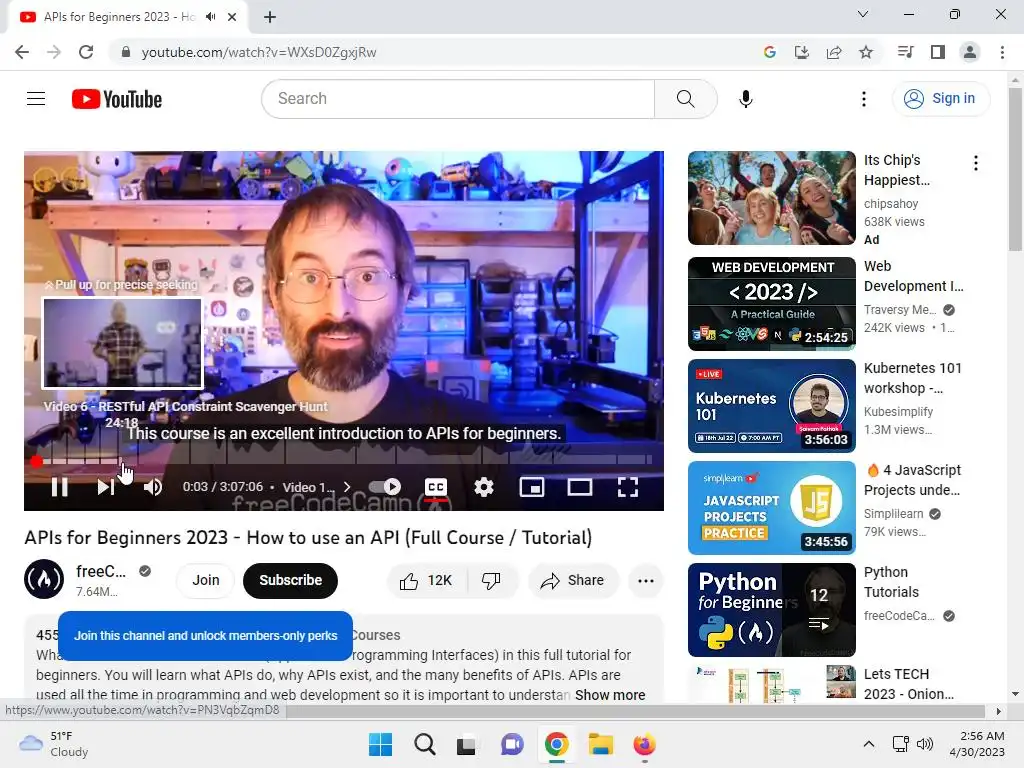Open a new browser tab
Image resolution: width=1024 pixels, height=768 pixels.
(270, 17)
